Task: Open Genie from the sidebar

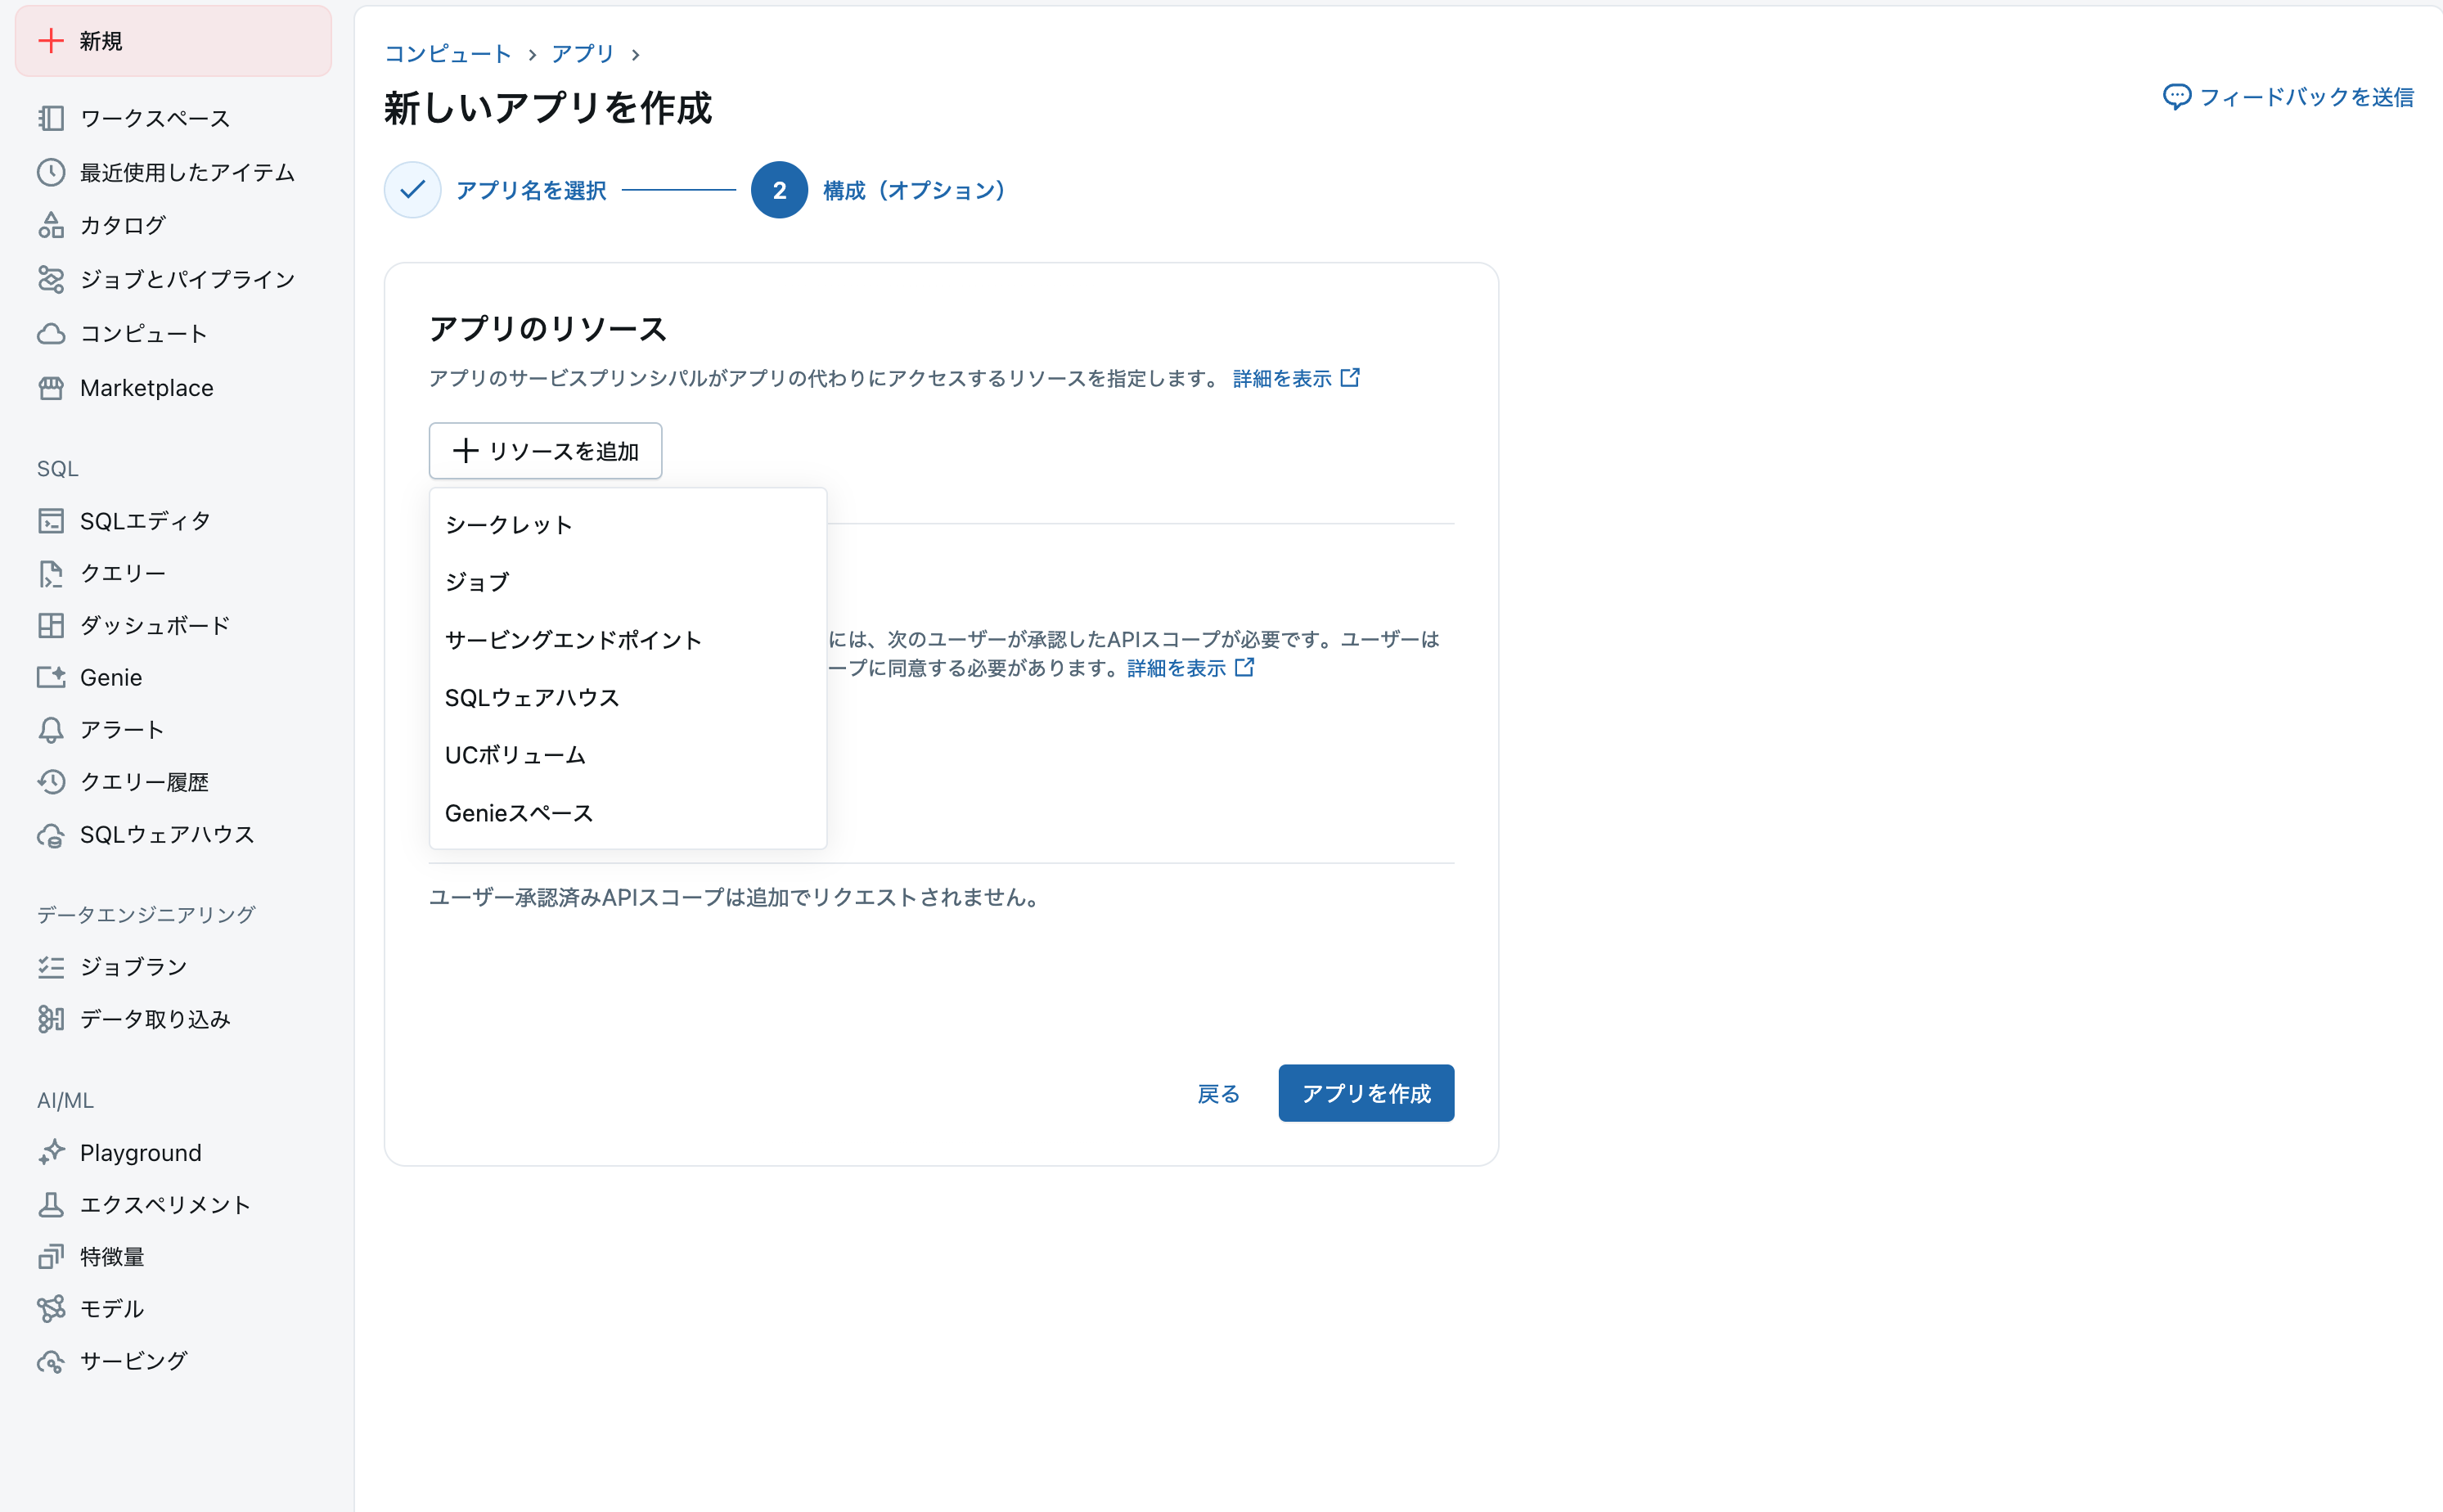Action: (x=110, y=676)
